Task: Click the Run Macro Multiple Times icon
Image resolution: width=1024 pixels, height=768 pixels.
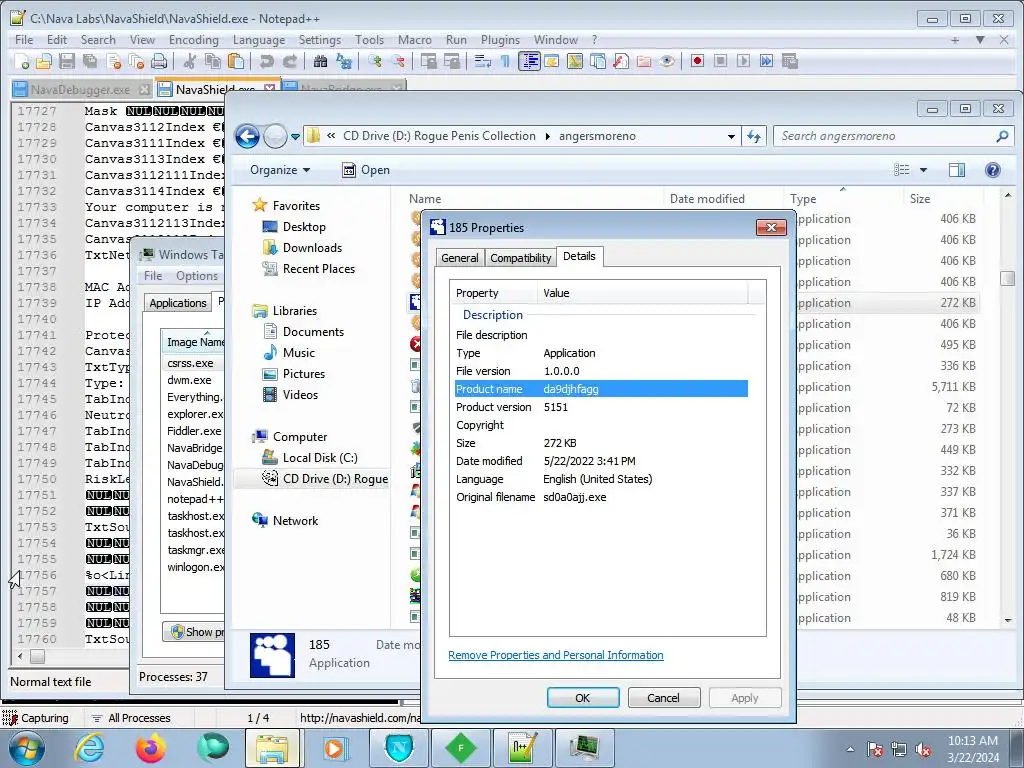Action: click(766, 61)
